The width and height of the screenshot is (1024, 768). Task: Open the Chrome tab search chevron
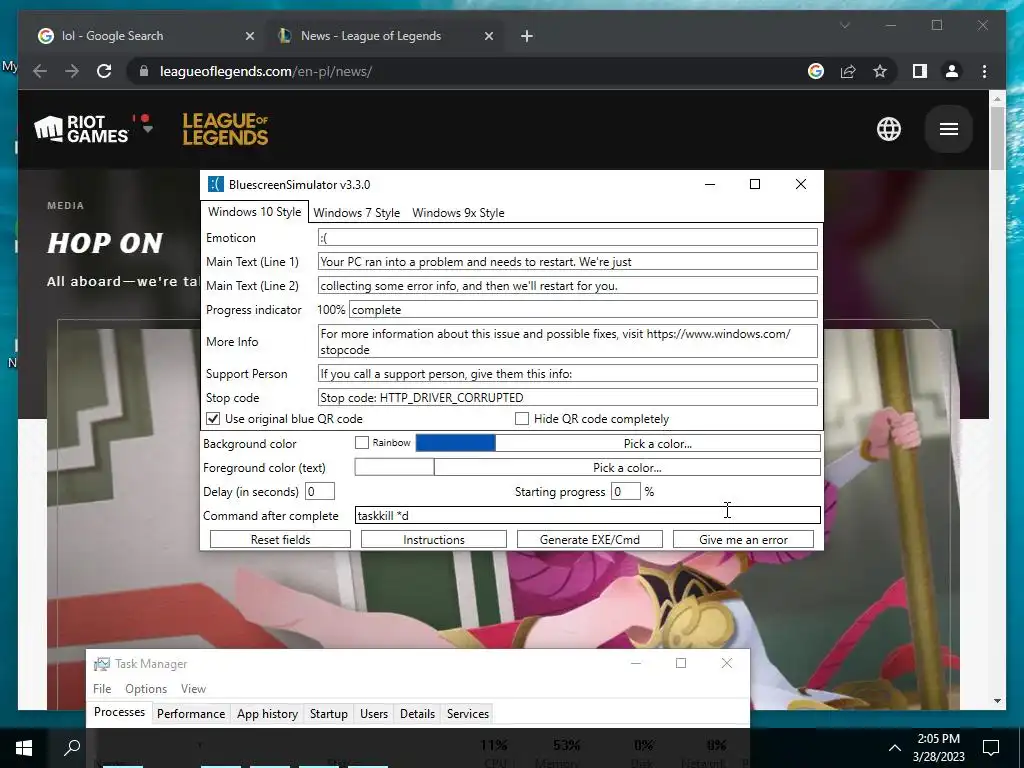tap(844, 25)
